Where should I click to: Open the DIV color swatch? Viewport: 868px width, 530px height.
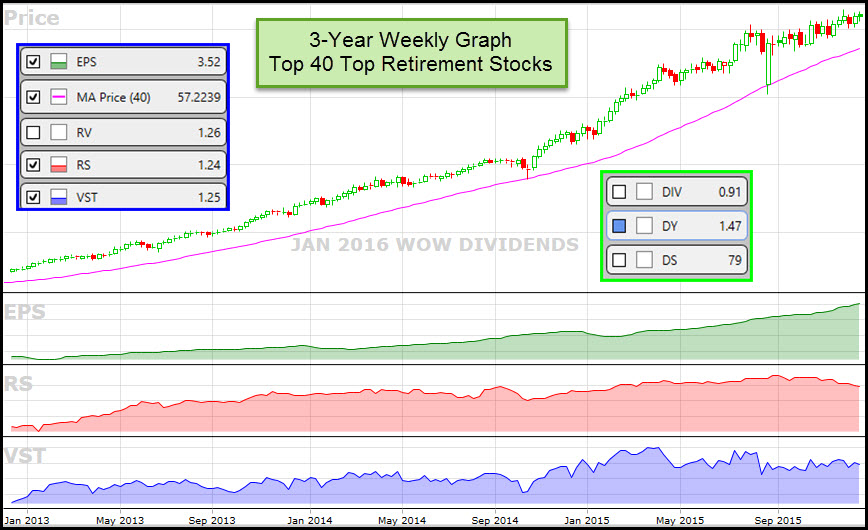[644, 192]
